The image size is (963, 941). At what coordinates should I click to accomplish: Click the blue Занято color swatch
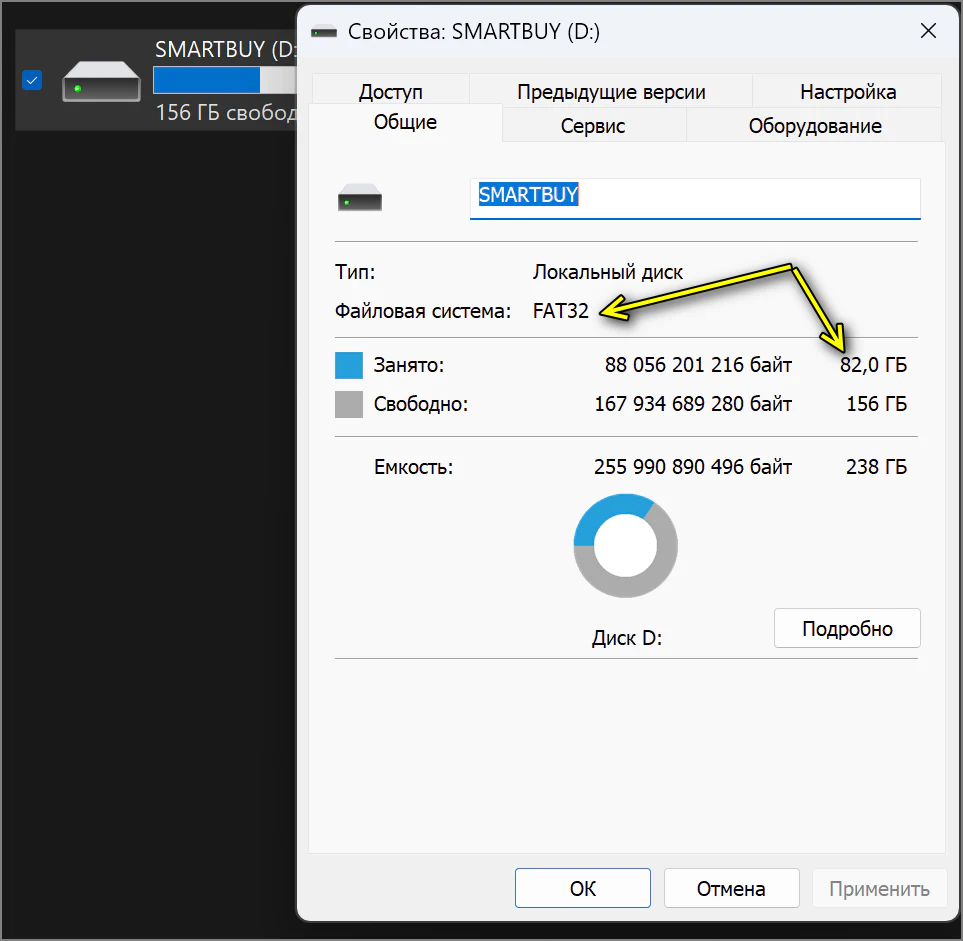click(349, 366)
